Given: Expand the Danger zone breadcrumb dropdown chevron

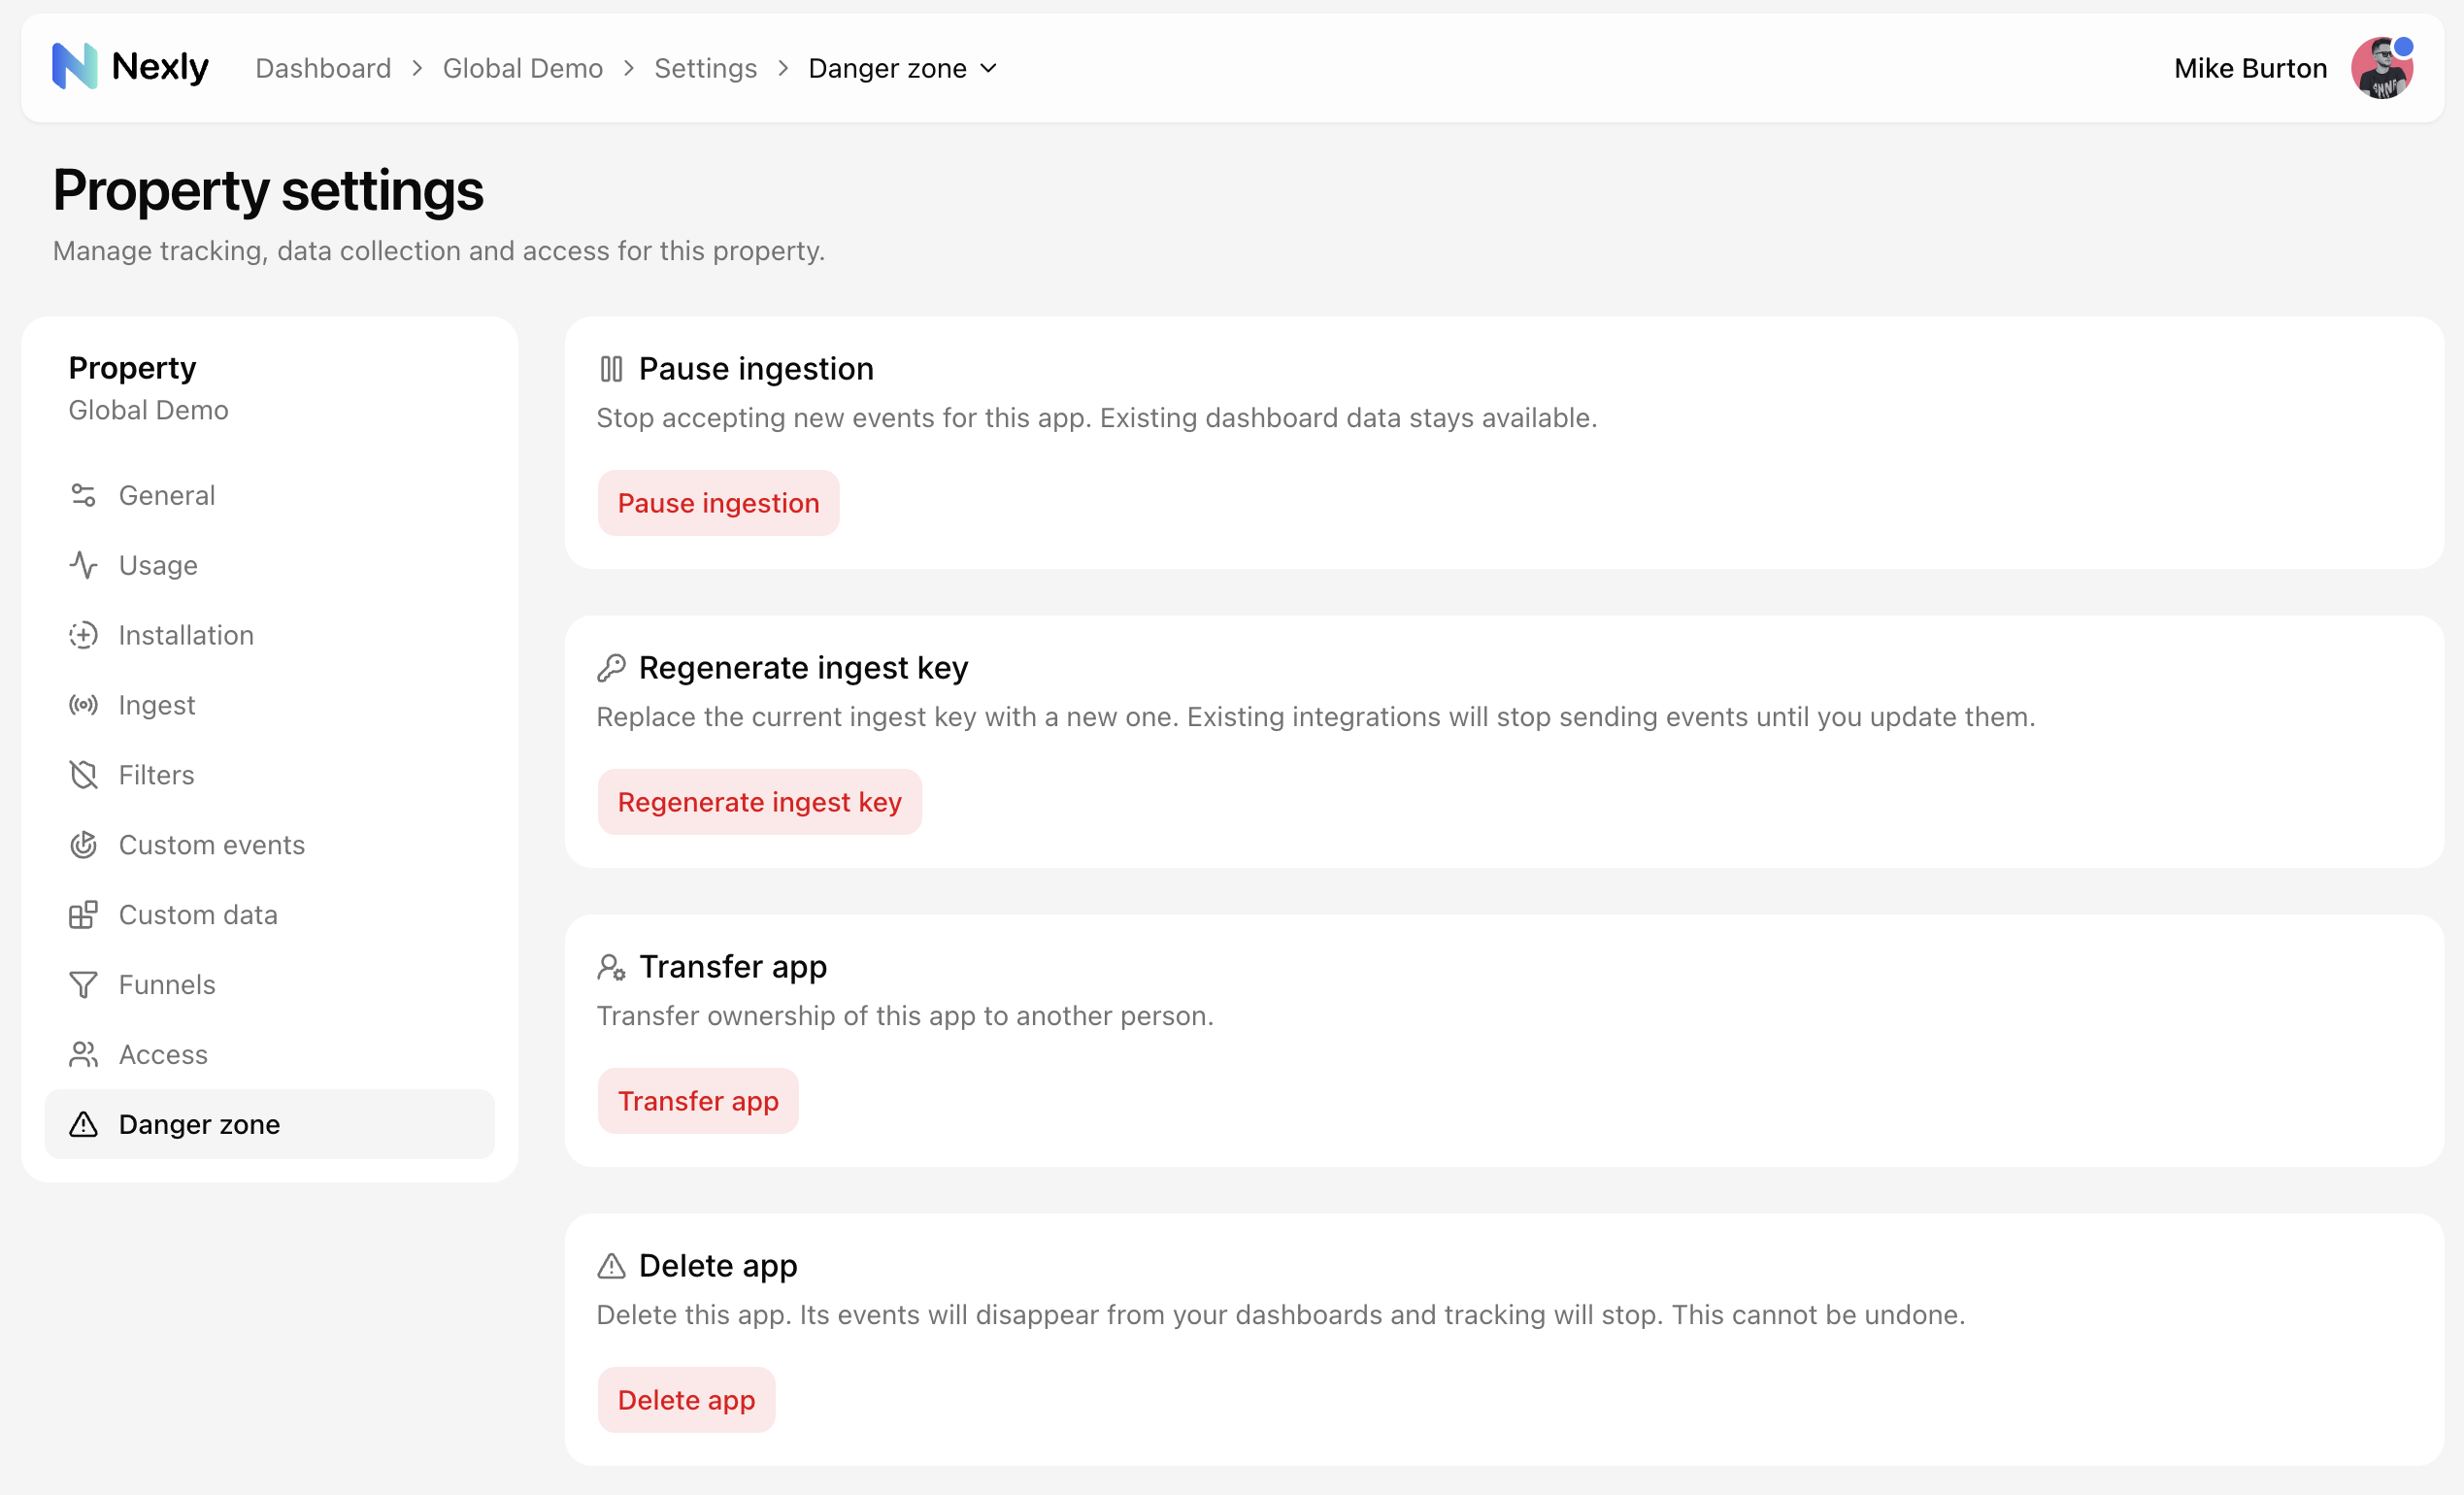Looking at the screenshot, I should (x=988, y=68).
